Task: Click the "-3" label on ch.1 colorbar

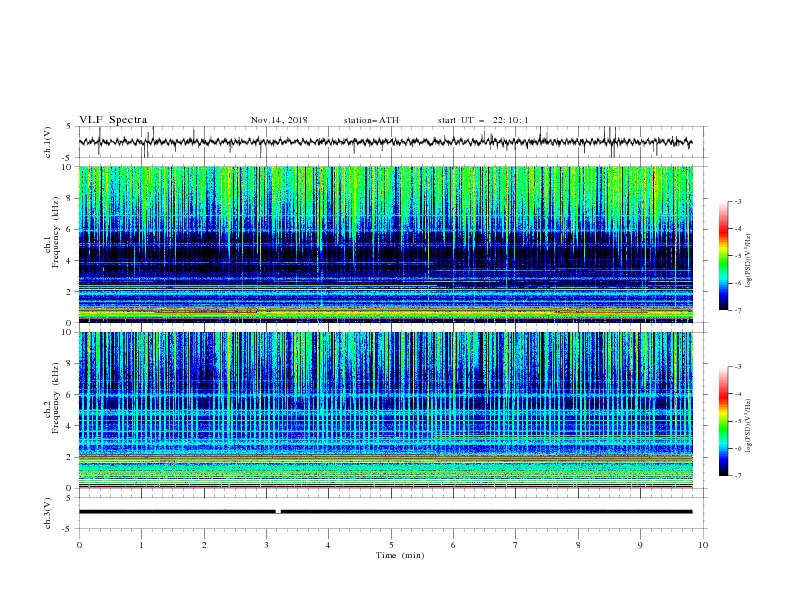Action: point(738,201)
